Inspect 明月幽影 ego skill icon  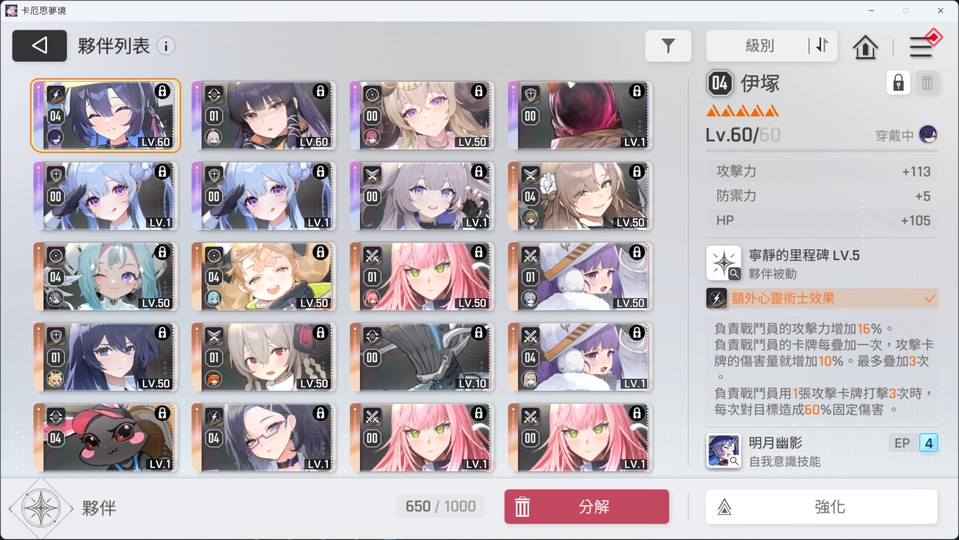point(724,451)
